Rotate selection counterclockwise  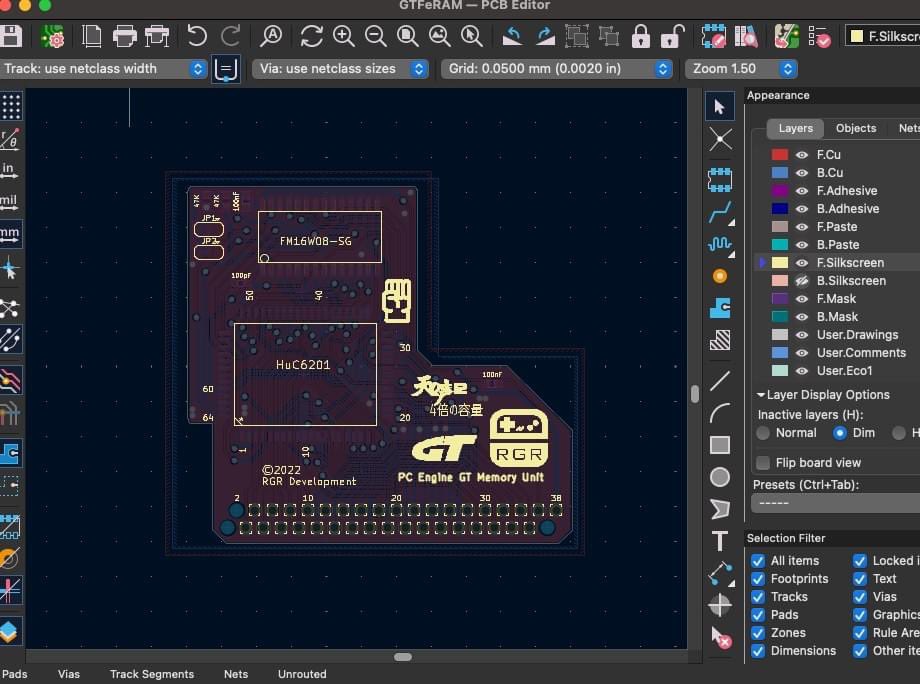512,36
